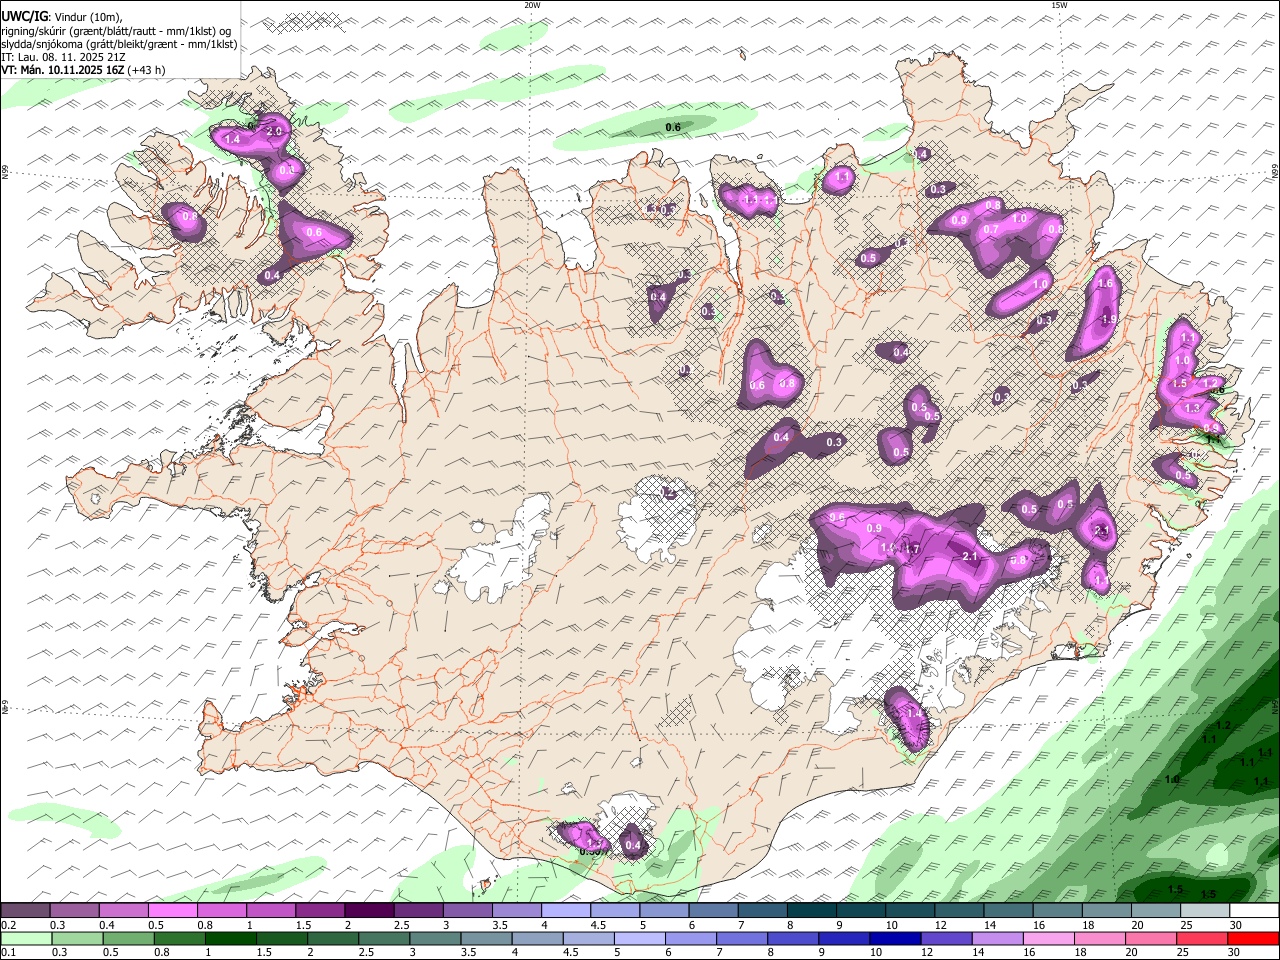
Task: Click the 'VT: Mán. 10.11.2025 16Z (+43 h)' line
Action: pos(84,70)
